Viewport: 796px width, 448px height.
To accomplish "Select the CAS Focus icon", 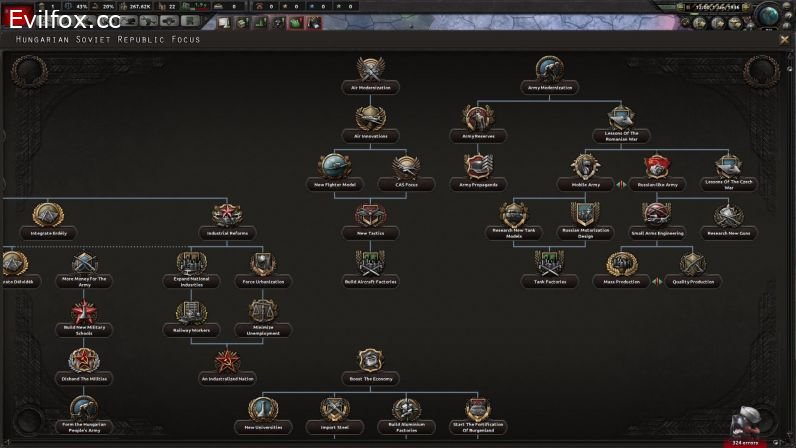I will pyautogui.click(x=406, y=168).
